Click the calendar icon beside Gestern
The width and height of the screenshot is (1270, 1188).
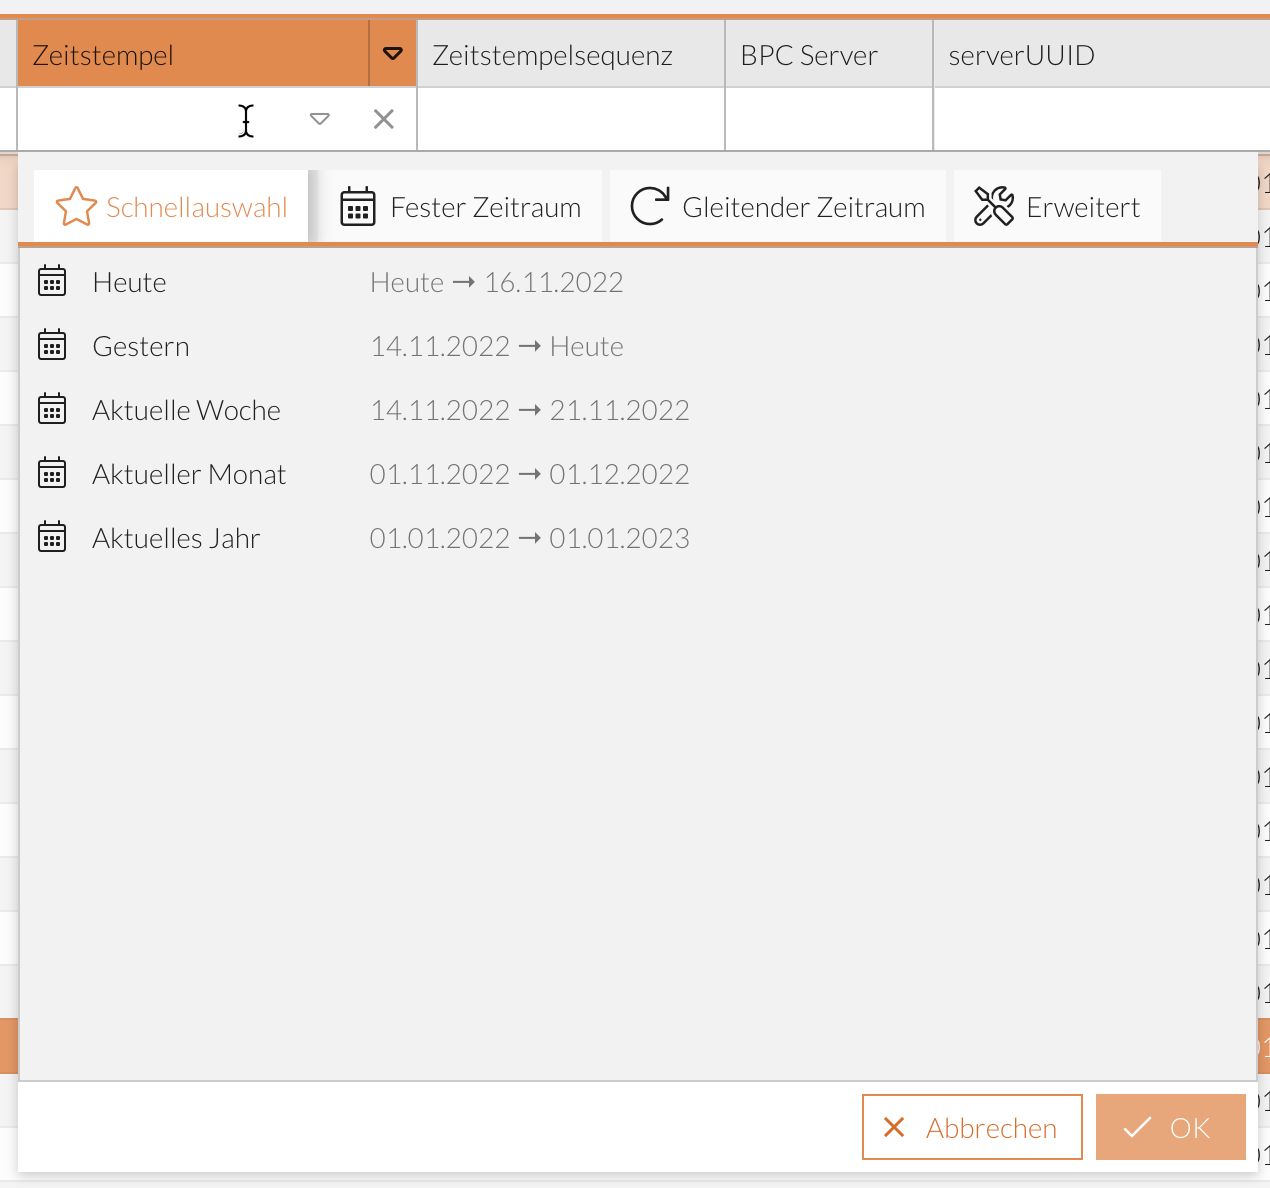coord(52,346)
